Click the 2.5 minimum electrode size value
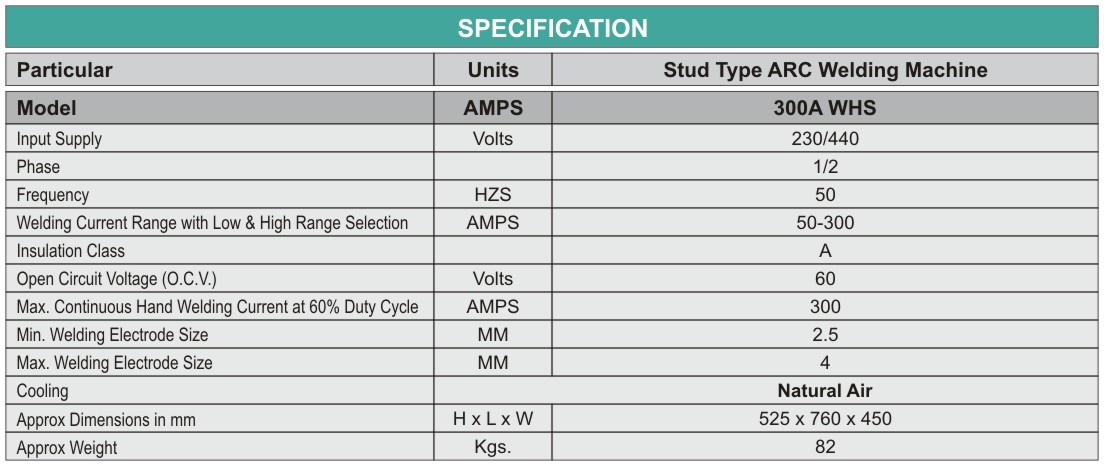The width and height of the screenshot is (1104, 466). pyautogui.click(x=825, y=335)
